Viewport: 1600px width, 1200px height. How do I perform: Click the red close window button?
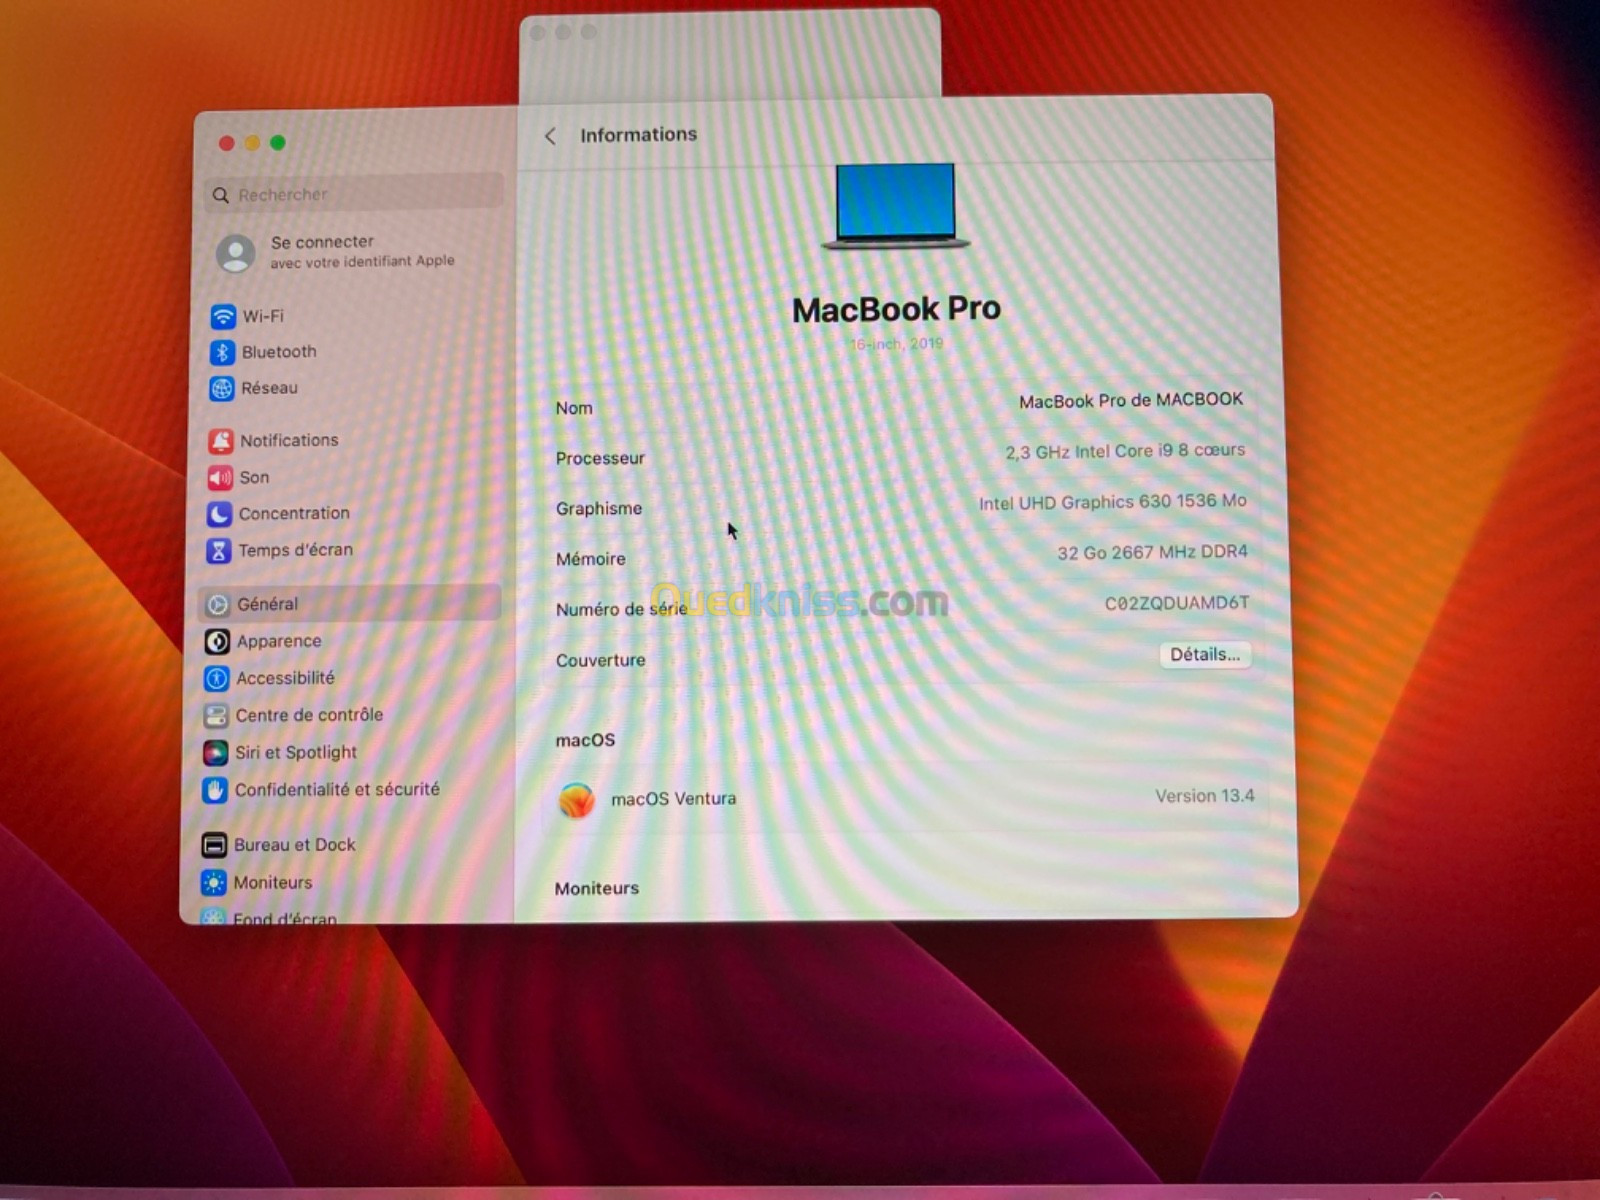[227, 143]
